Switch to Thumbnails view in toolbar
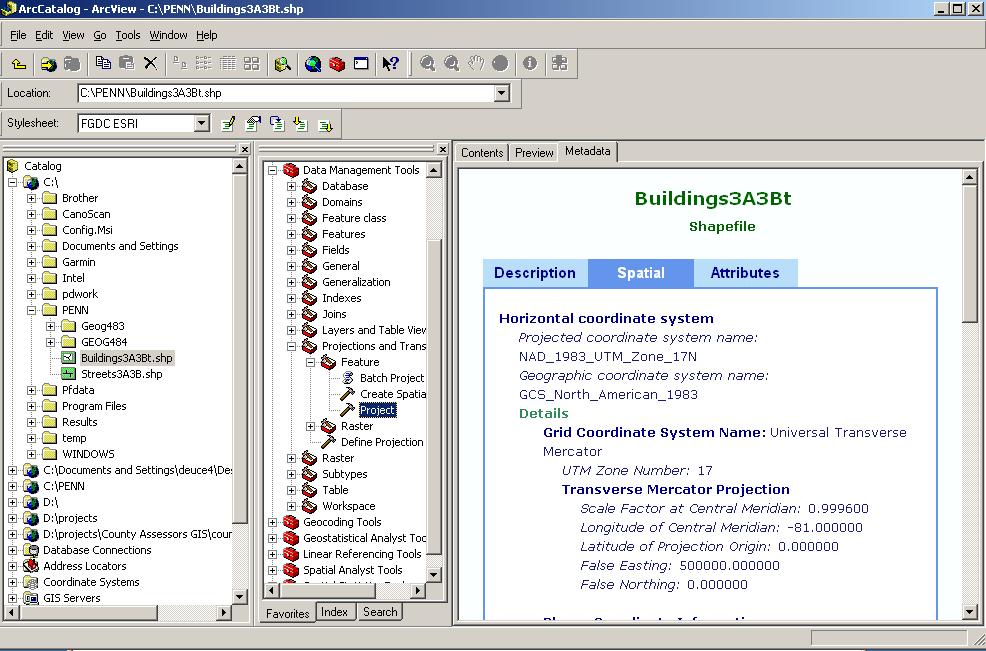 pyautogui.click(x=252, y=63)
